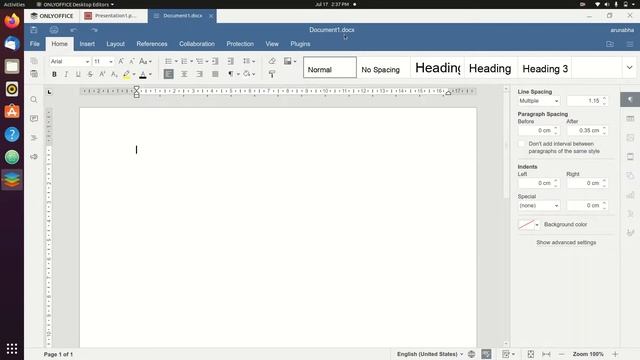Open the Layout tab

[x=116, y=44]
